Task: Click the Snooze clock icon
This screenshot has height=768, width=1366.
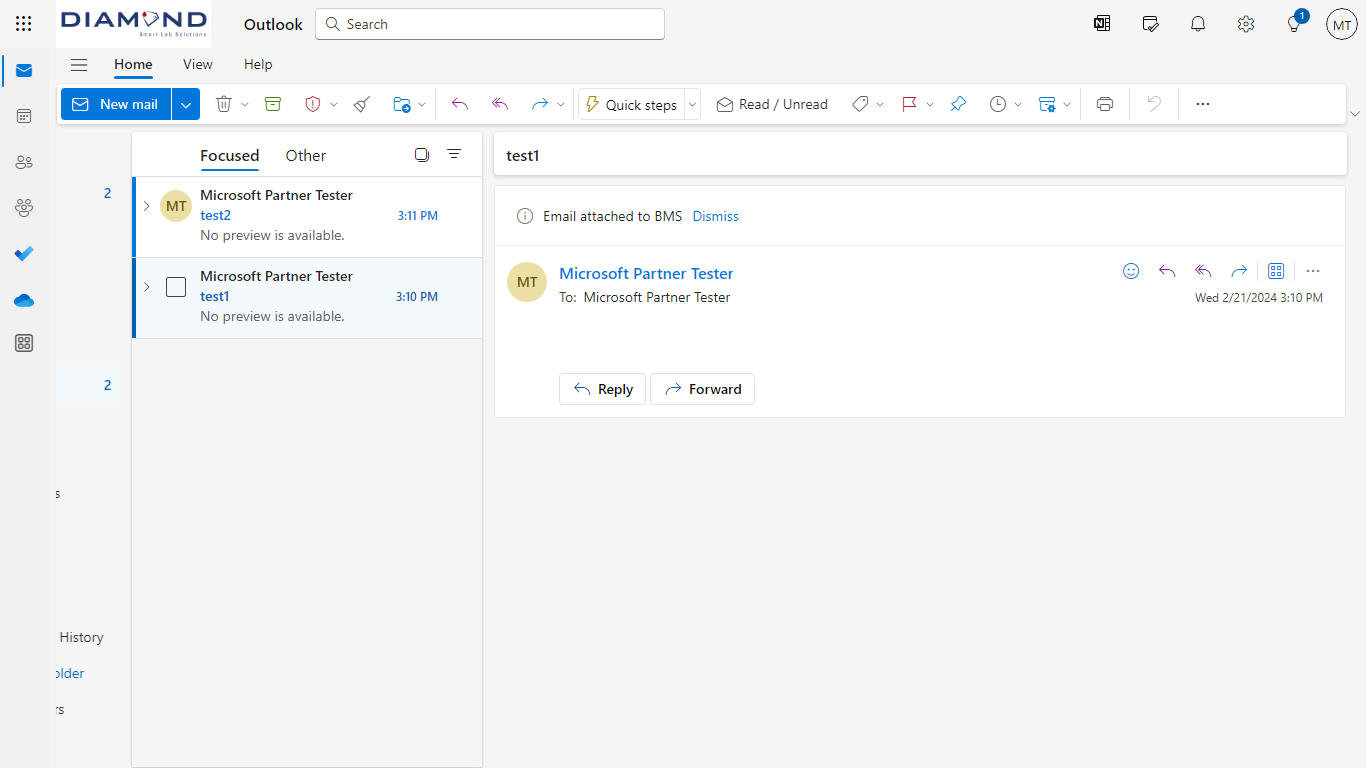Action: (x=998, y=104)
